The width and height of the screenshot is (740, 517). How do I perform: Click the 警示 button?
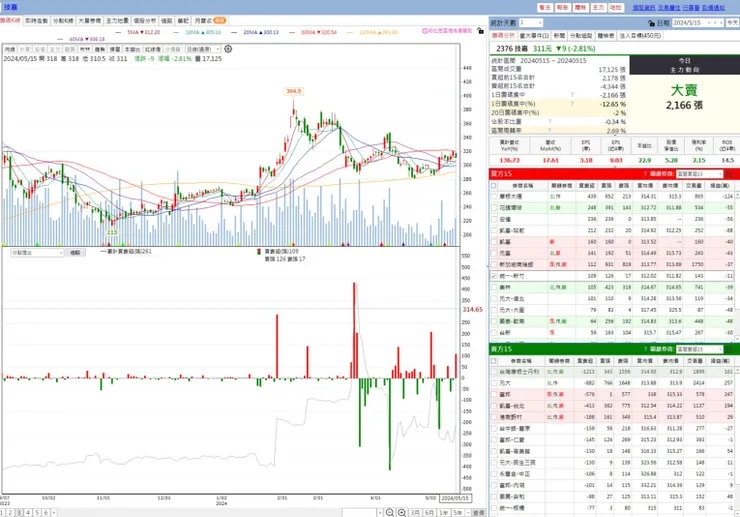pyautogui.click(x=545, y=8)
